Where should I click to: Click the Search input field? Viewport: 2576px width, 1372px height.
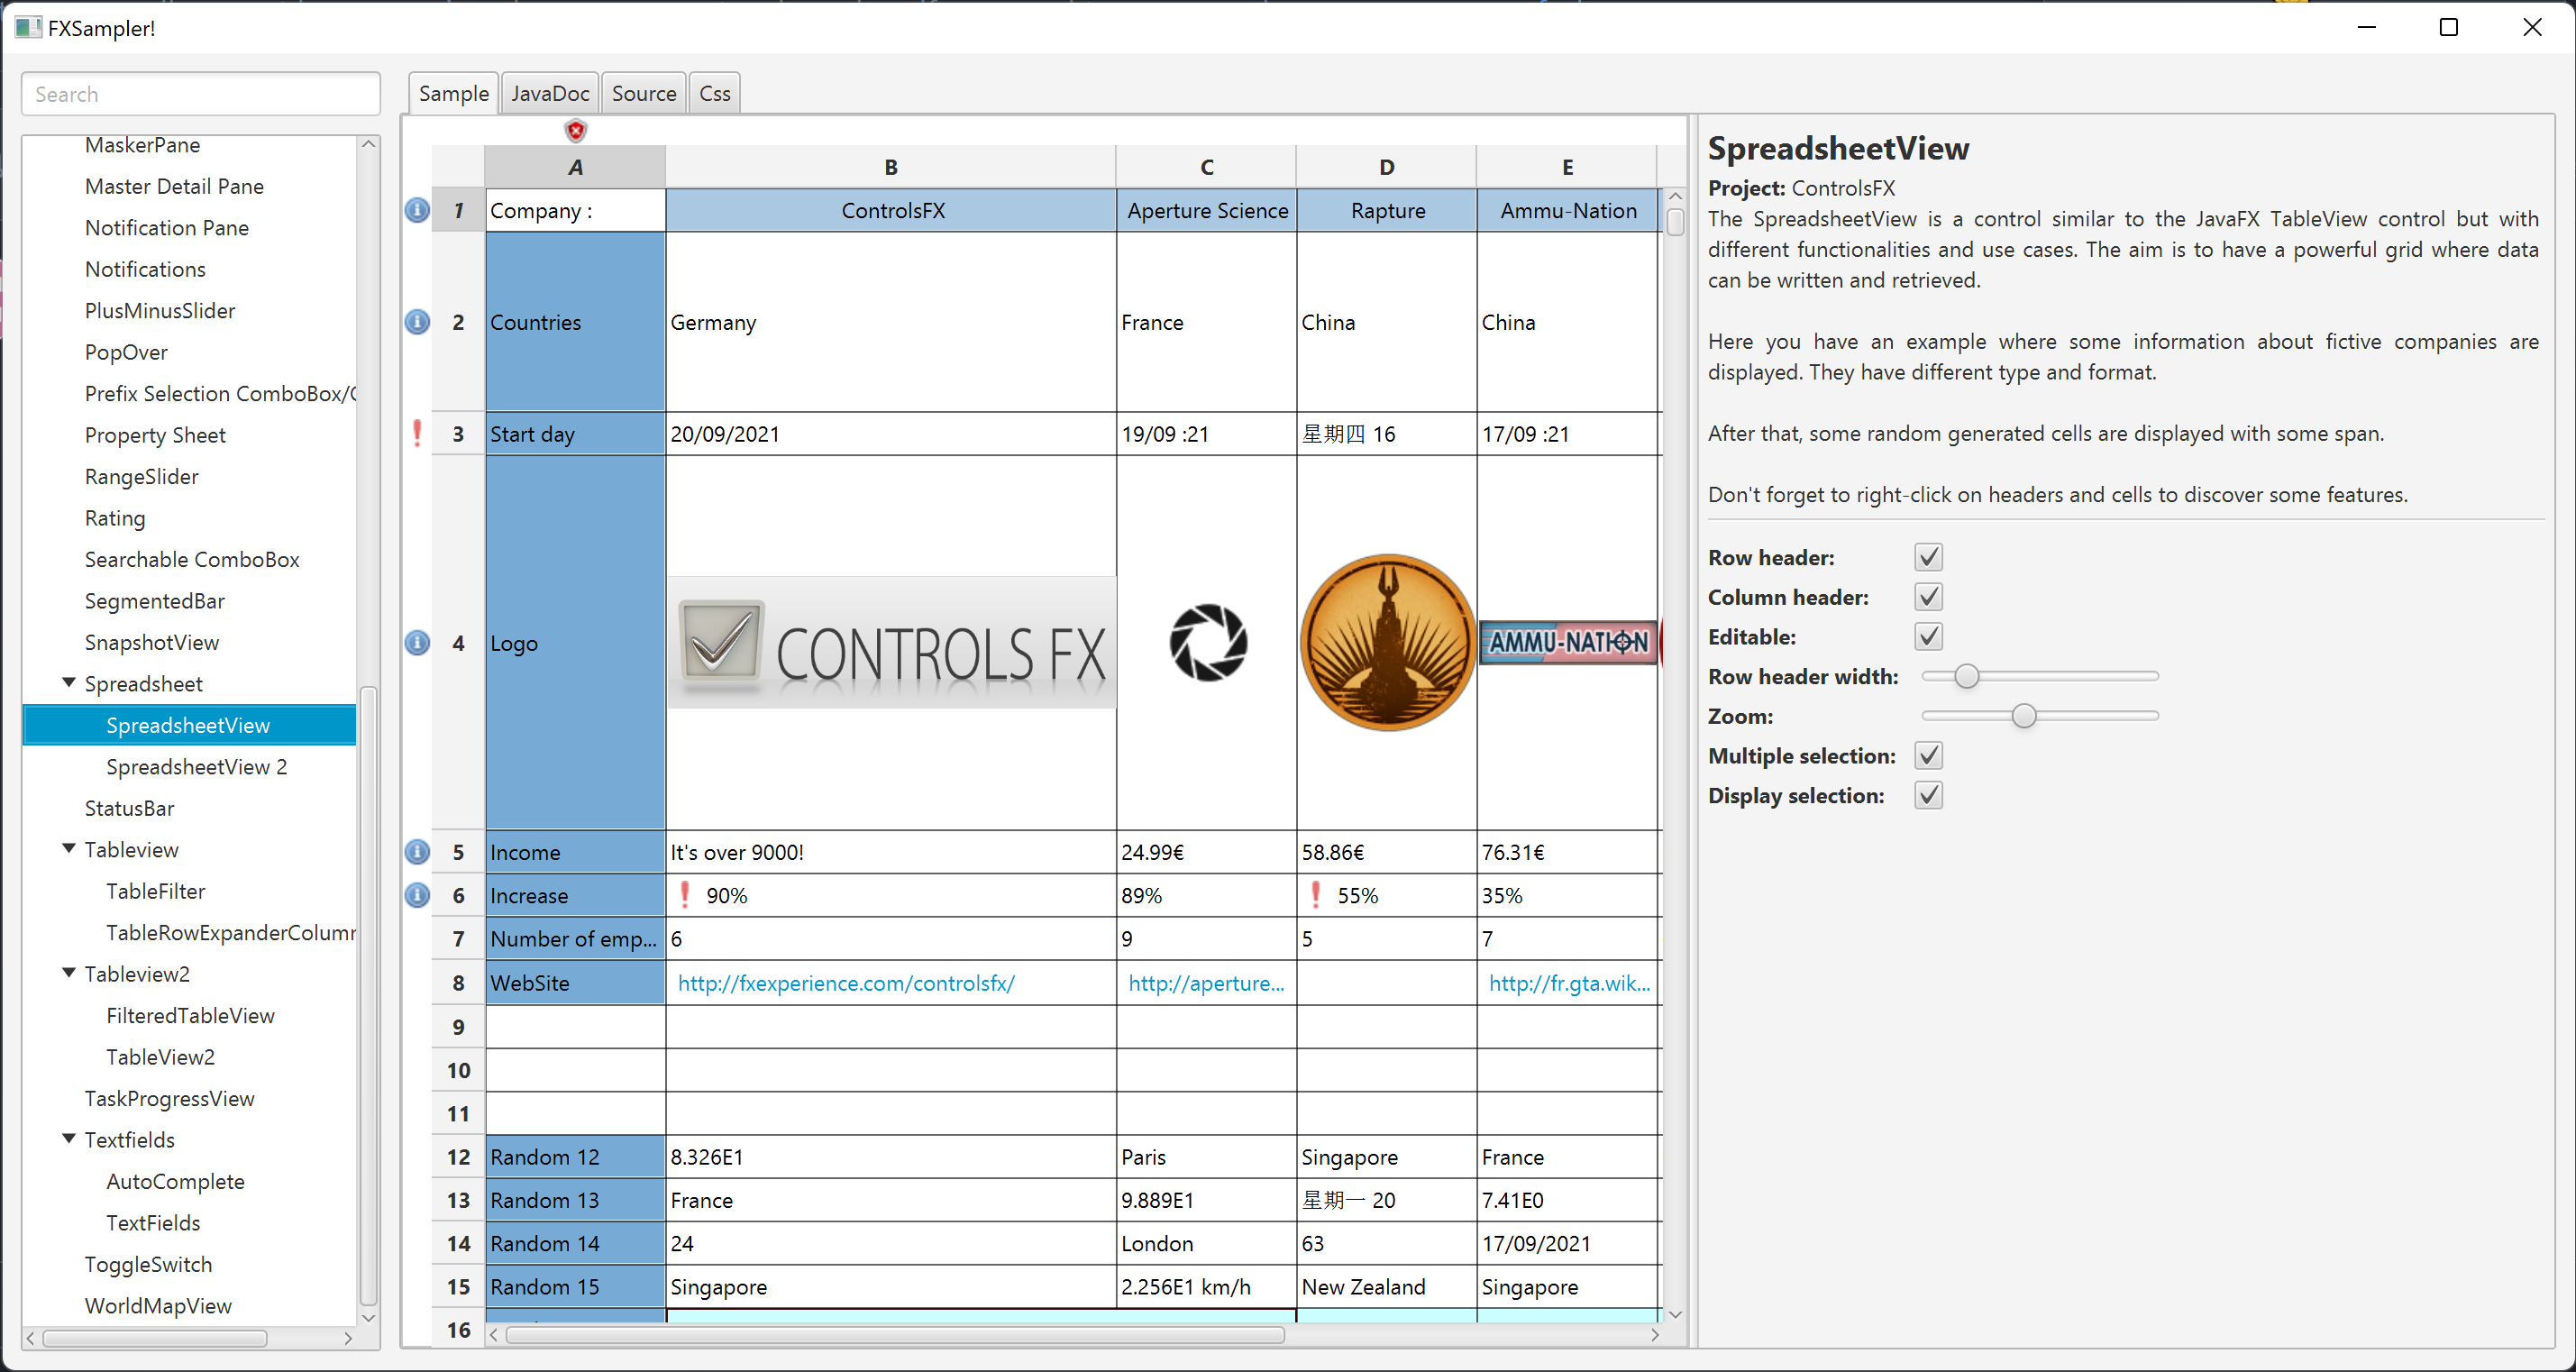[x=200, y=94]
